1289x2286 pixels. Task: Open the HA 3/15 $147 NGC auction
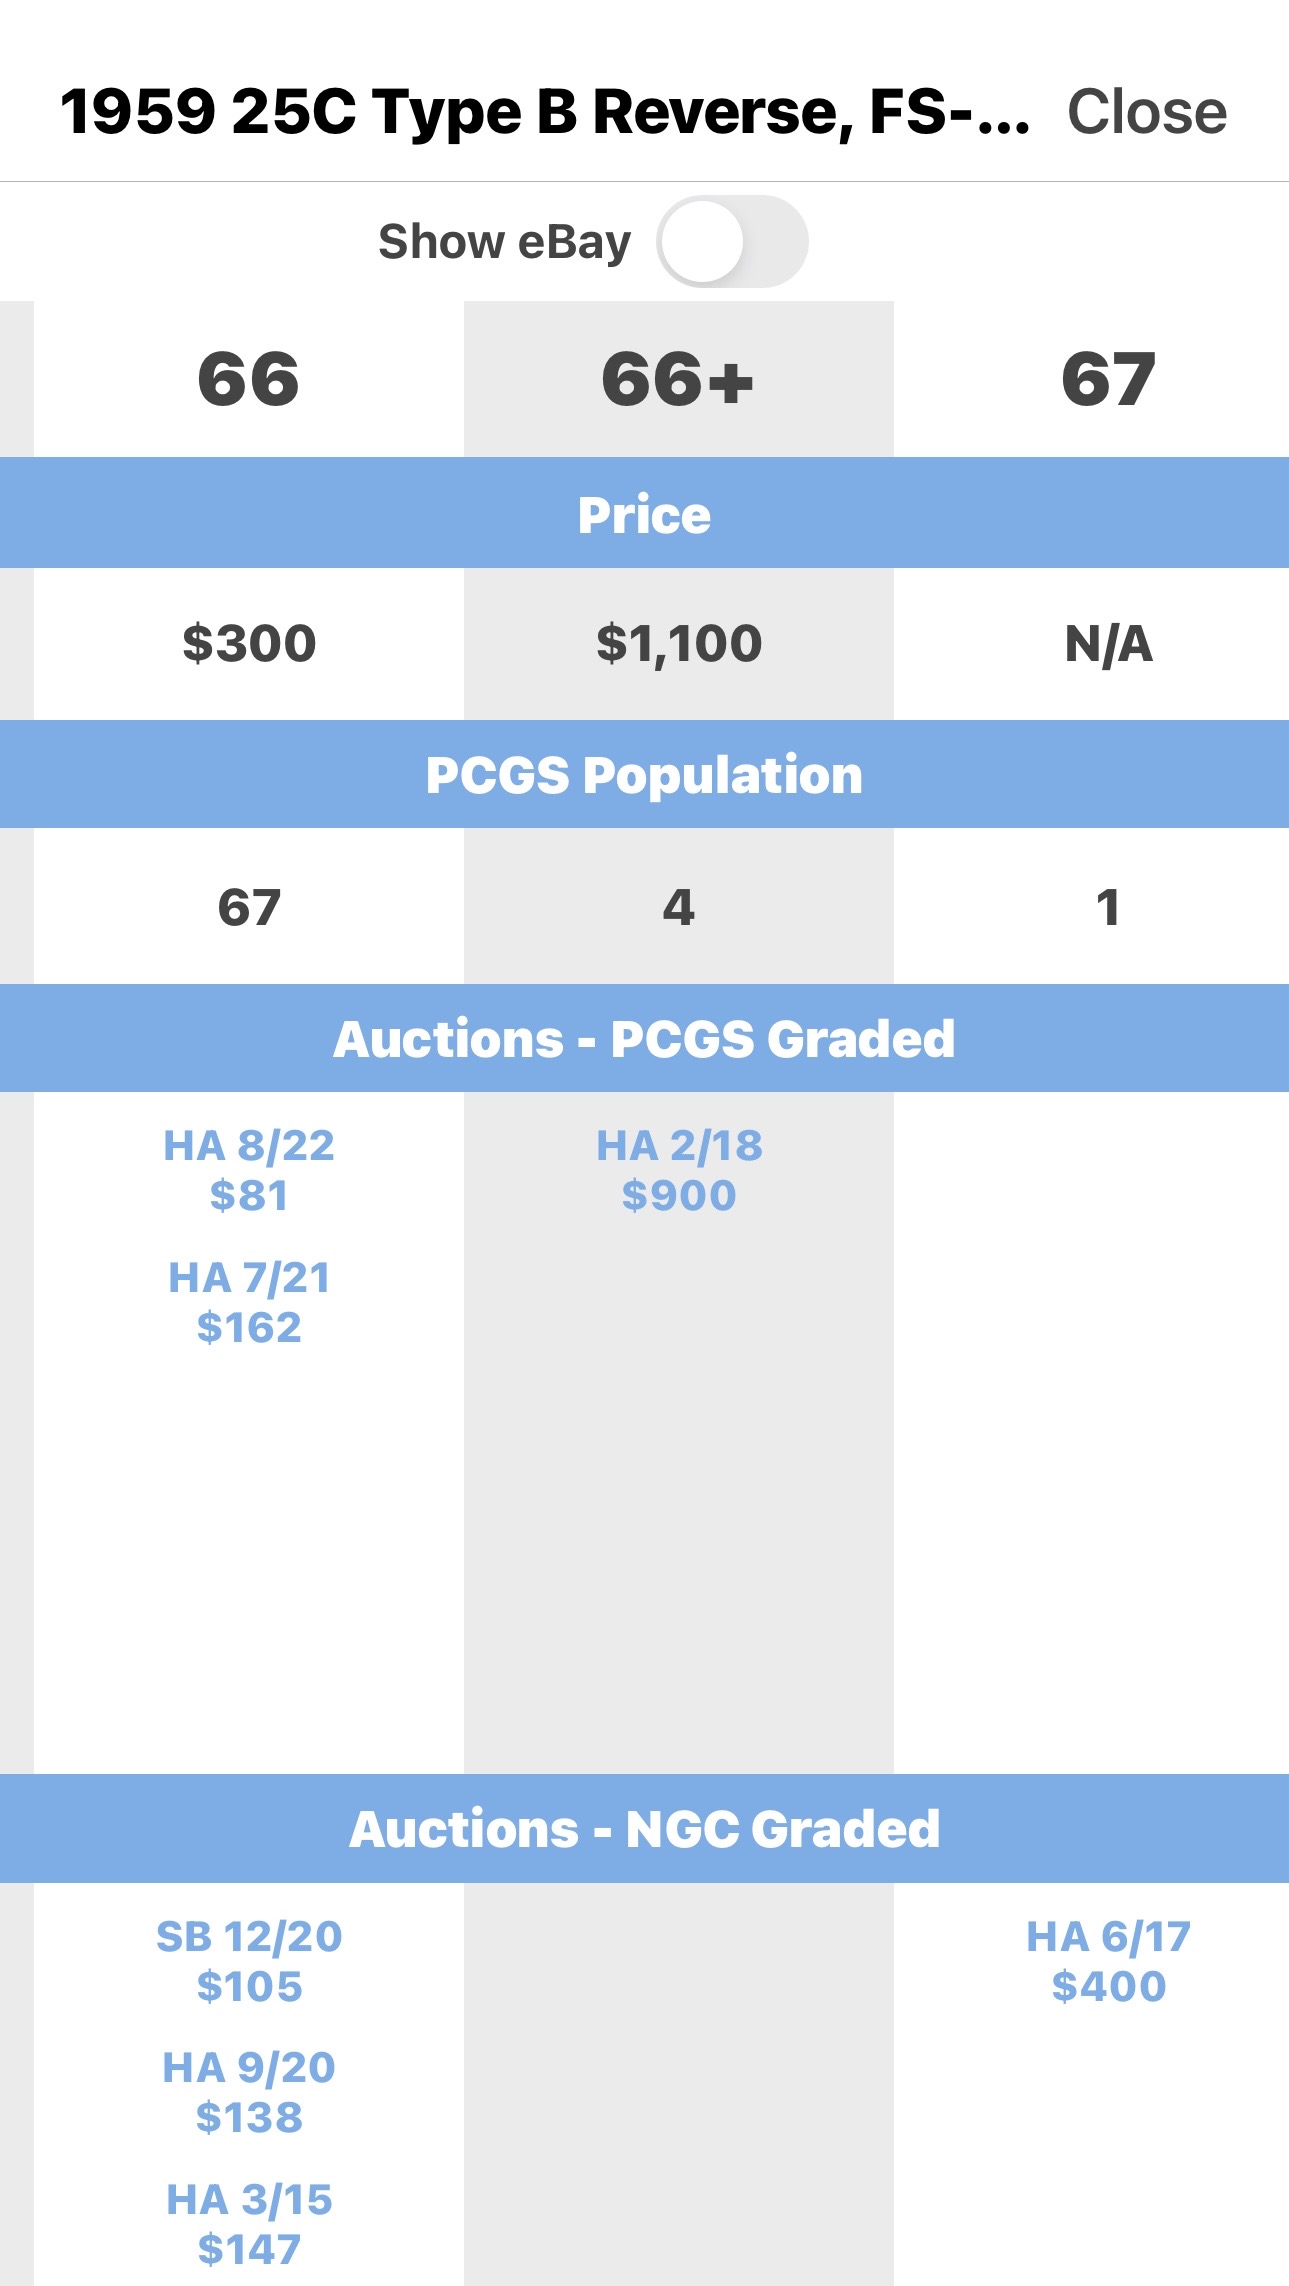(249, 2224)
